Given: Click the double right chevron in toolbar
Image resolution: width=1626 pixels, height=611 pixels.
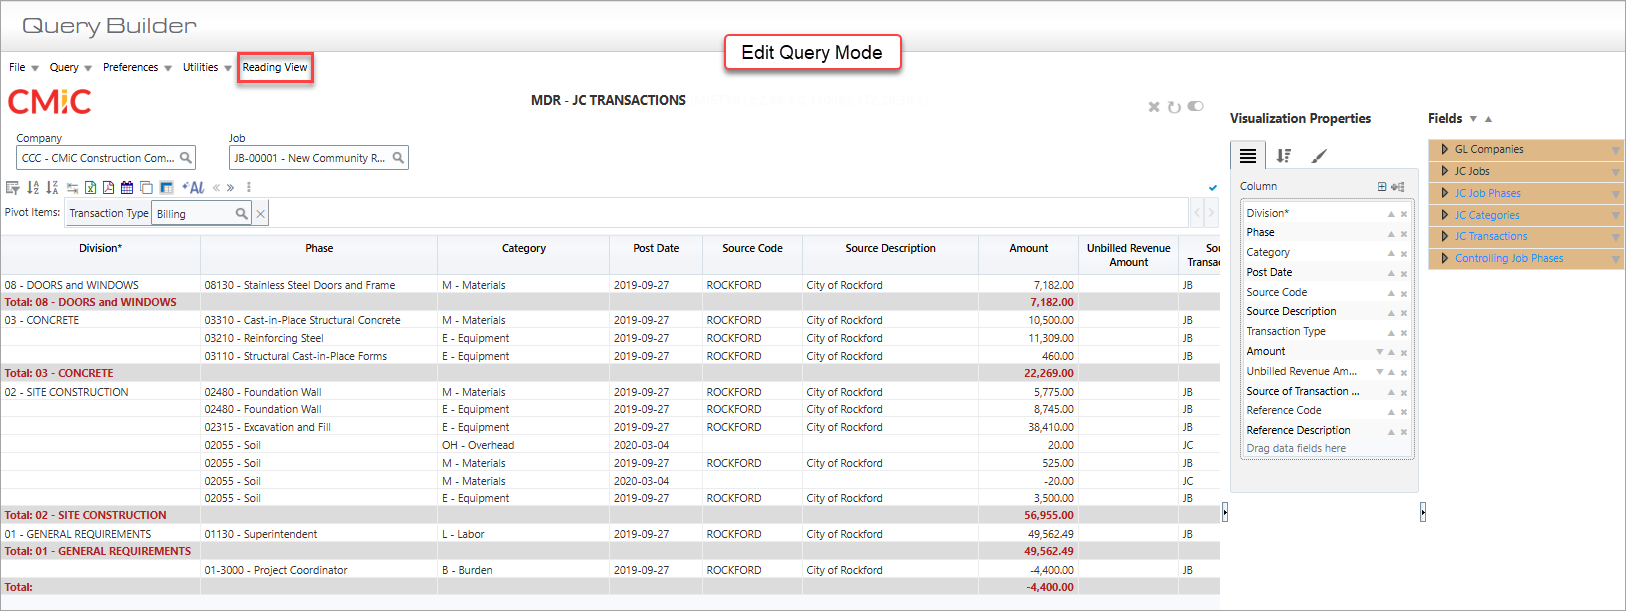Looking at the screenshot, I should pos(230,187).
